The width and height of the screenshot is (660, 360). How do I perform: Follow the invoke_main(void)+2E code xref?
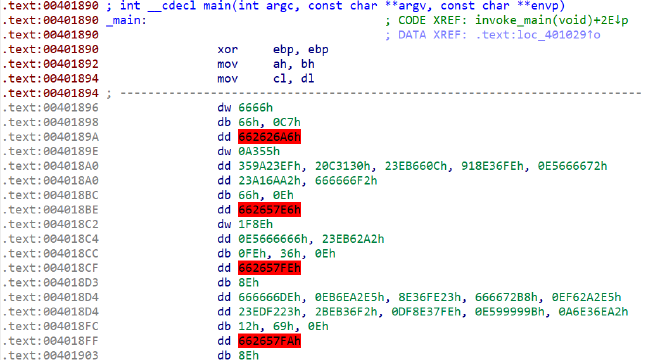coord(551,20)
